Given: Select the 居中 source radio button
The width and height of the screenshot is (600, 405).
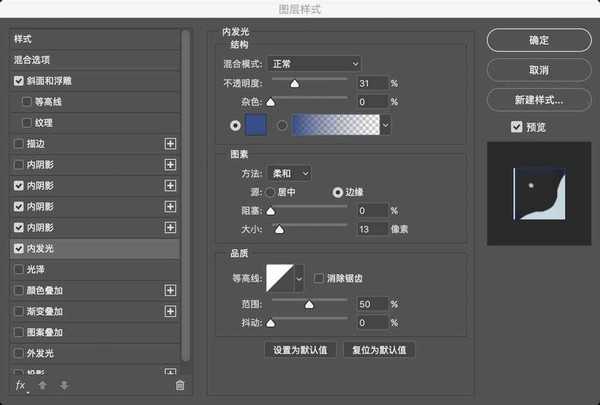Looking at the screenshot, I should click(269, 191).
